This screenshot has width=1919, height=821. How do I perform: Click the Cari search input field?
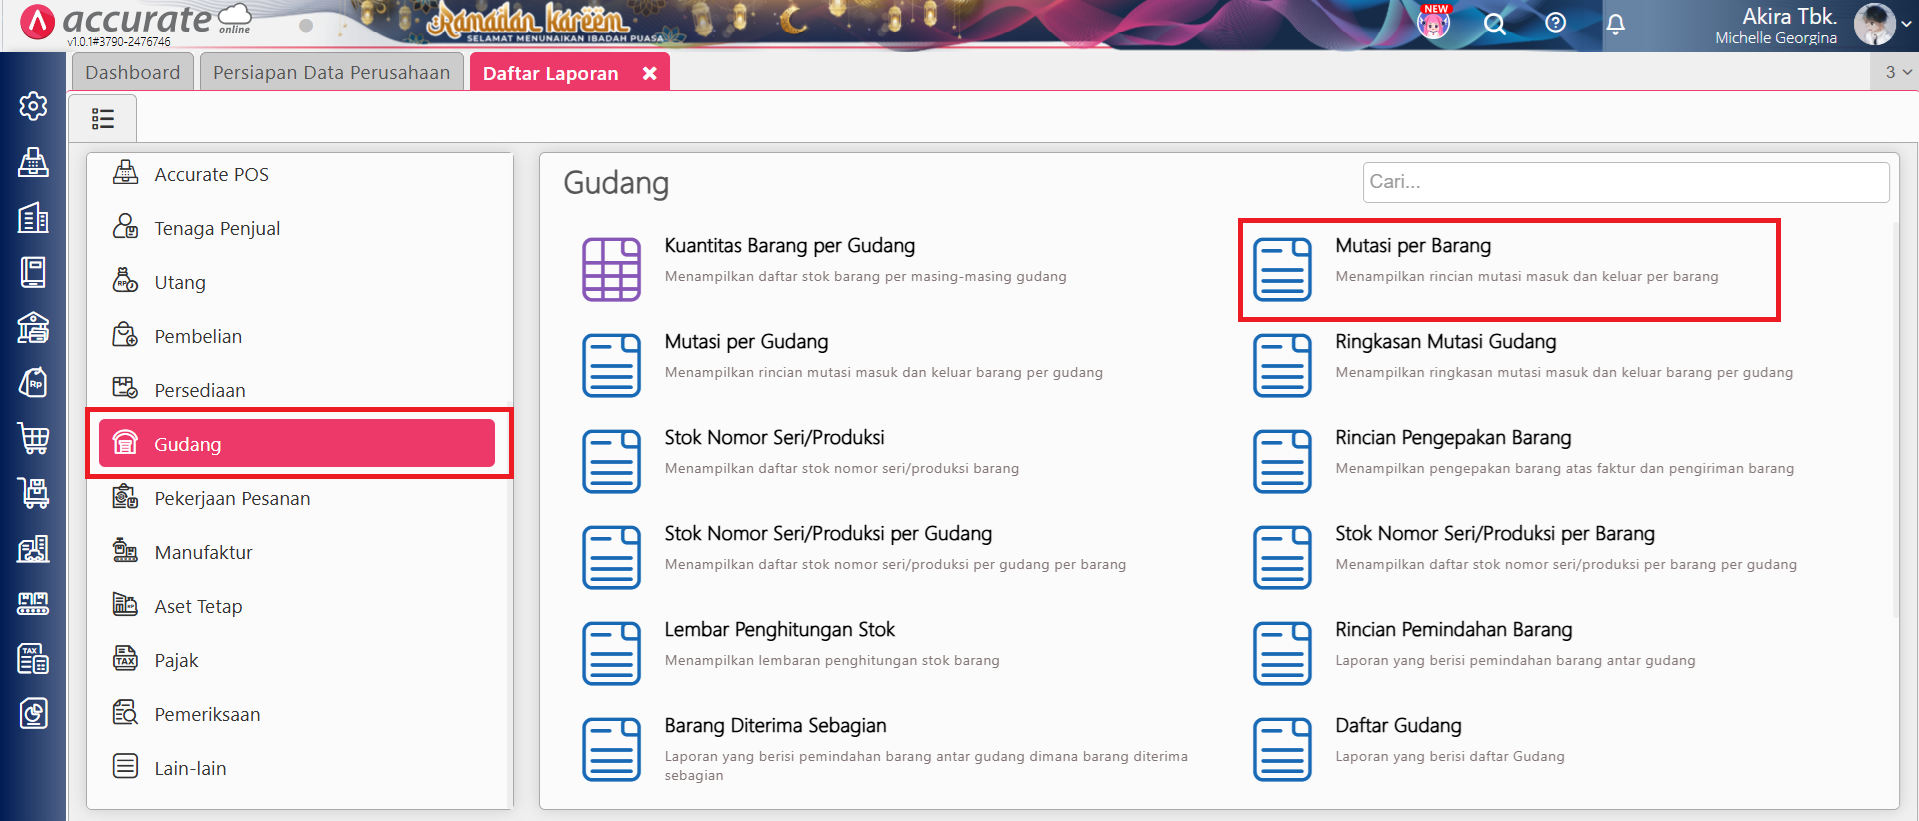1625,182
